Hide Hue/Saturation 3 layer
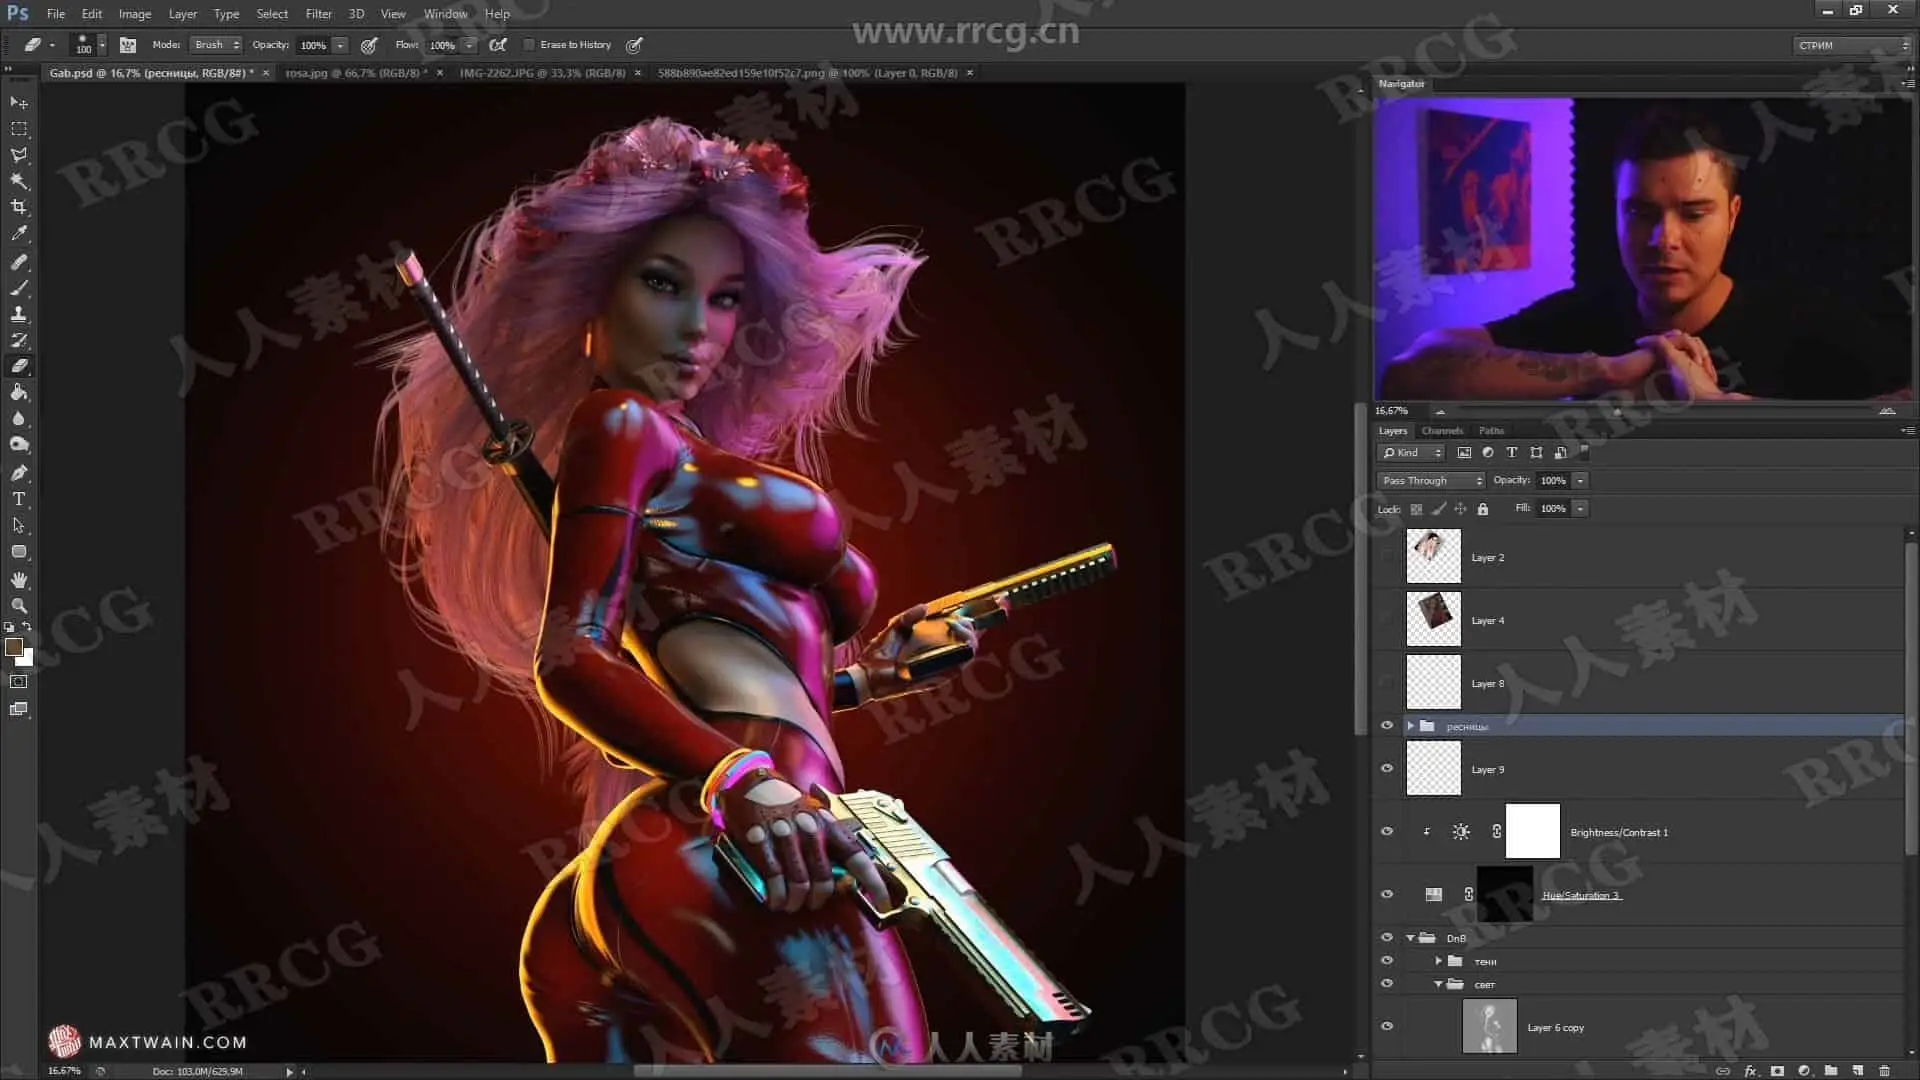 (x=1387, y=895)
